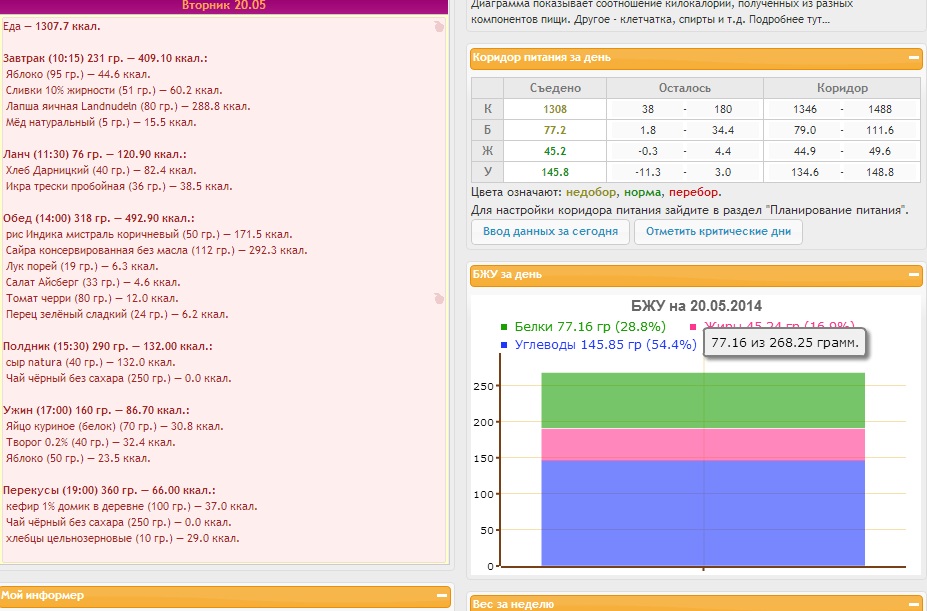
Task: Click the Коридор column header
Action: (x=842, y=88)
